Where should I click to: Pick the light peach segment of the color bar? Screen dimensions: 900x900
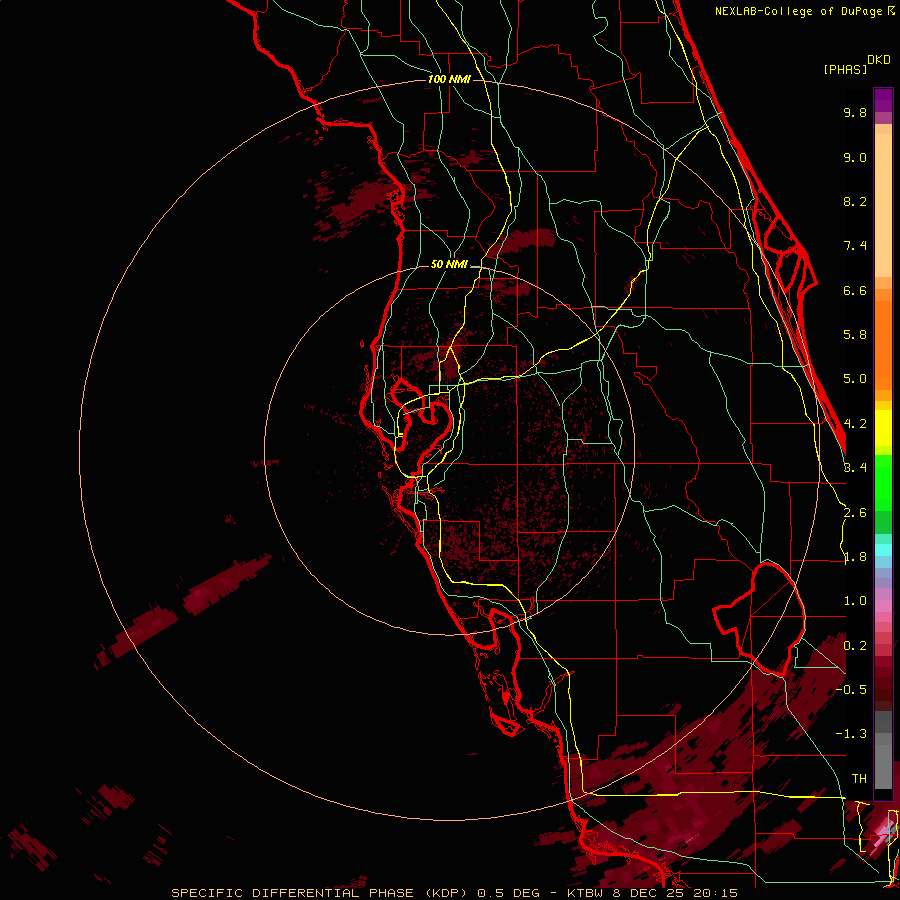tap(883, 205)
